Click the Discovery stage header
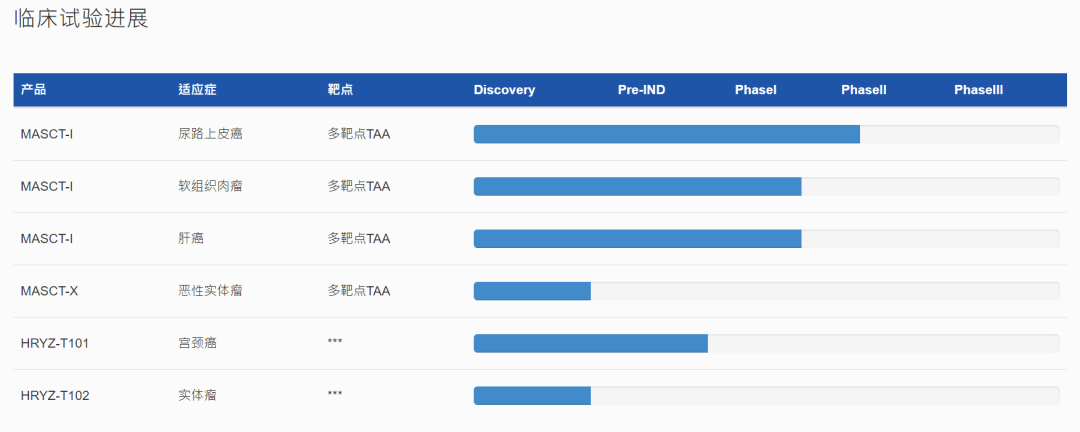The image size is (1080, 432). tap(504, 90)
